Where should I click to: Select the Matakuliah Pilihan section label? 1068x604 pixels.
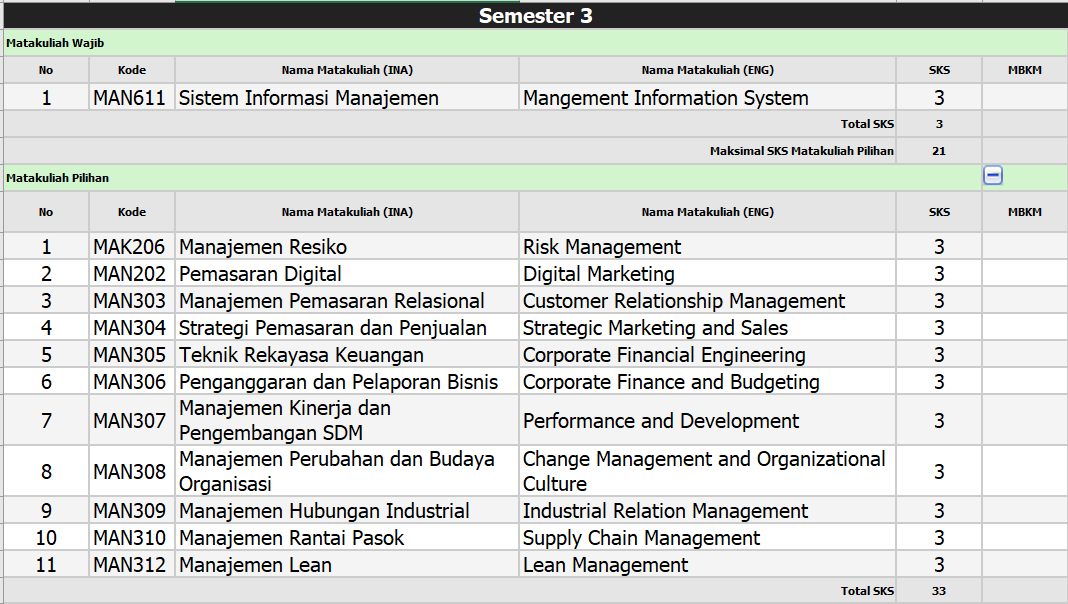[x=57, y=178]
